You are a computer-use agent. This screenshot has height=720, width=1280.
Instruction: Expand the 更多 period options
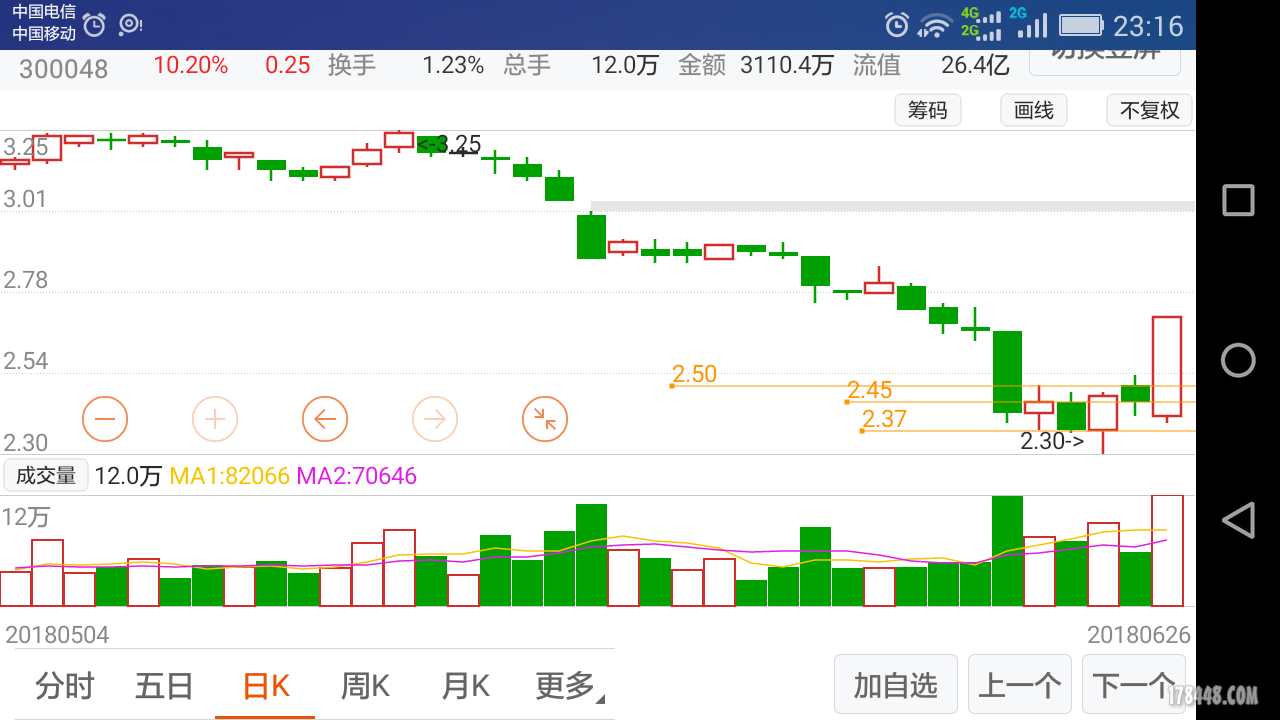(x=570, y=686)
